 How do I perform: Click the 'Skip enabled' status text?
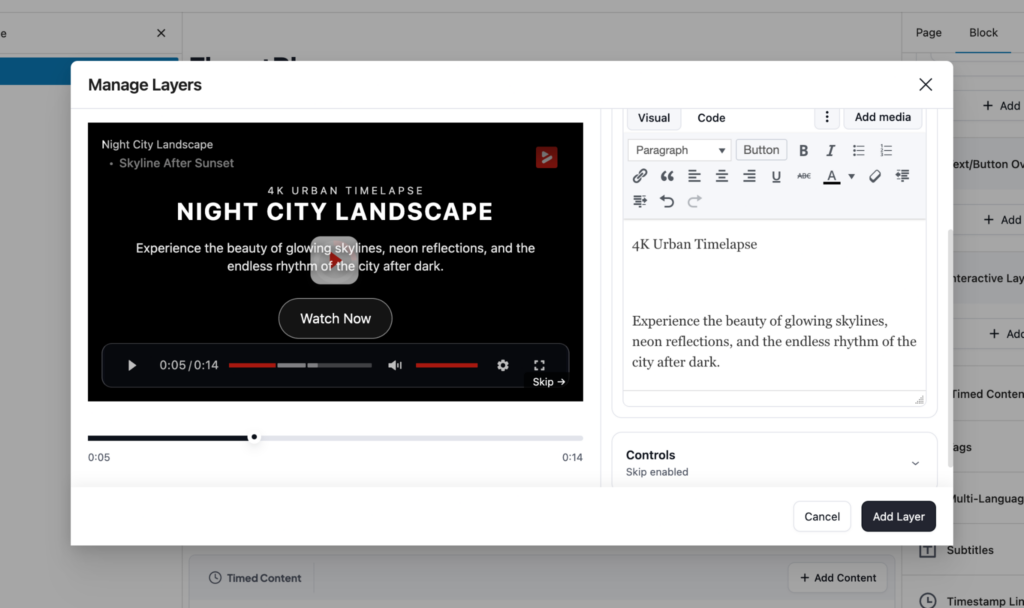pyautogui.click(x=657, y=472)
